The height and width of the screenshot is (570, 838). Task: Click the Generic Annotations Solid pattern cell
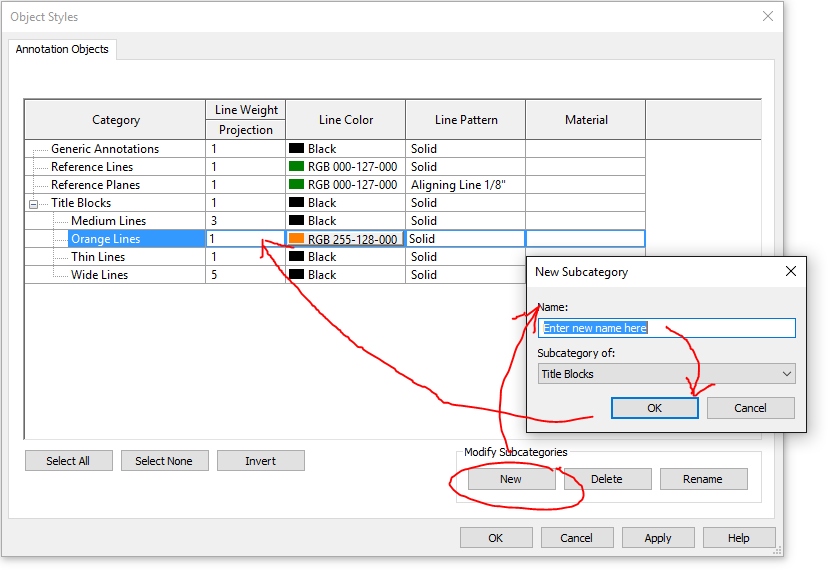pos(465,149)
